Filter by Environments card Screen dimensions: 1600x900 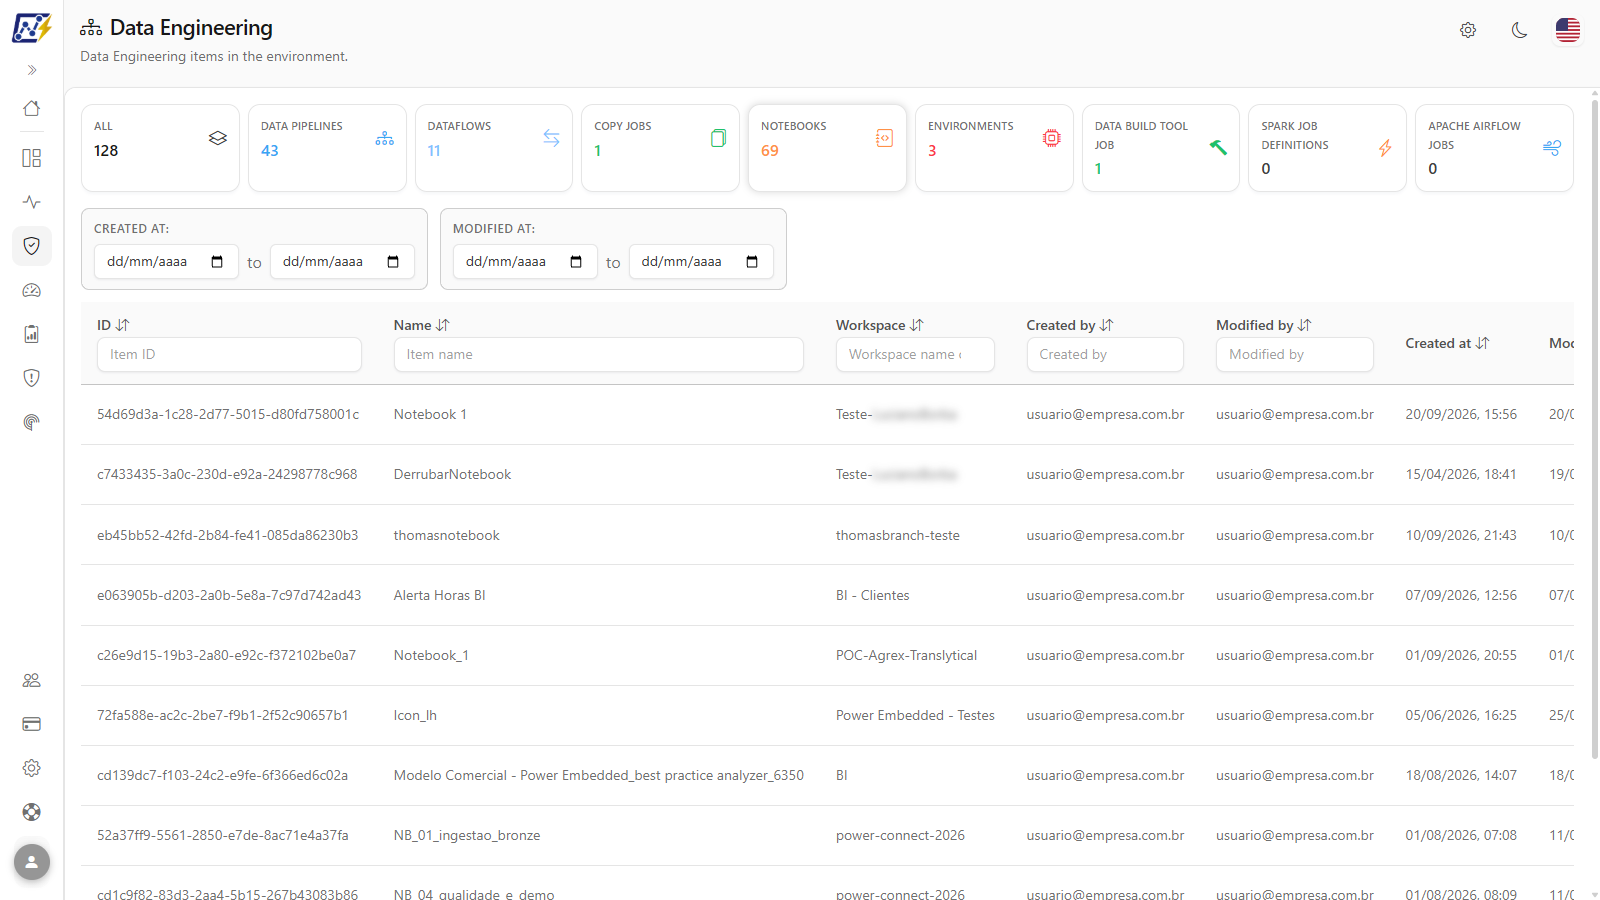tap(994, 148)
